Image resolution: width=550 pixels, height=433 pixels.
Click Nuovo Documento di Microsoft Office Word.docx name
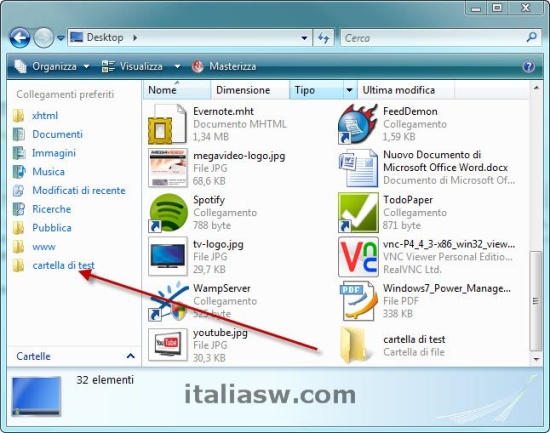click(445, 161)
